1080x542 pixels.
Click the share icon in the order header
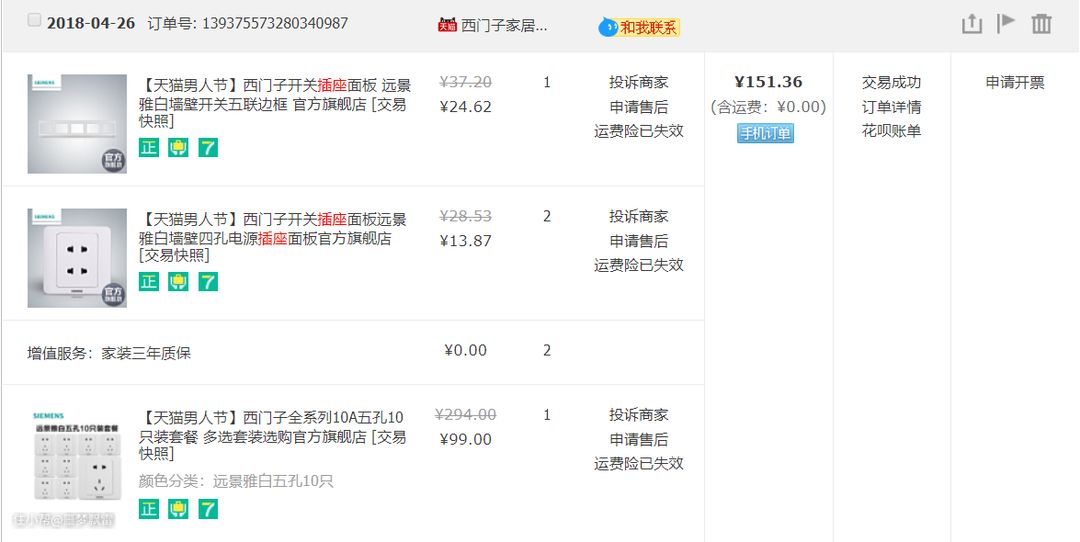[x=972, y=24]
